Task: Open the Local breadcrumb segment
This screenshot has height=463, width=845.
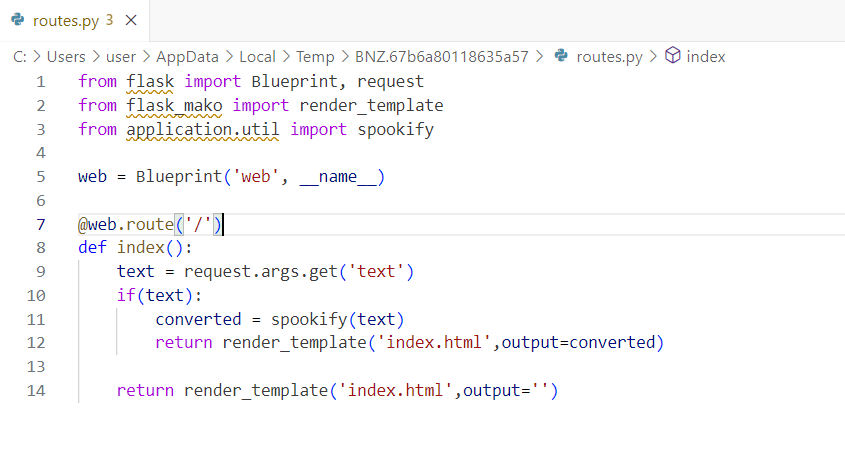Action: pyautogui.click(x=257, y=57)
